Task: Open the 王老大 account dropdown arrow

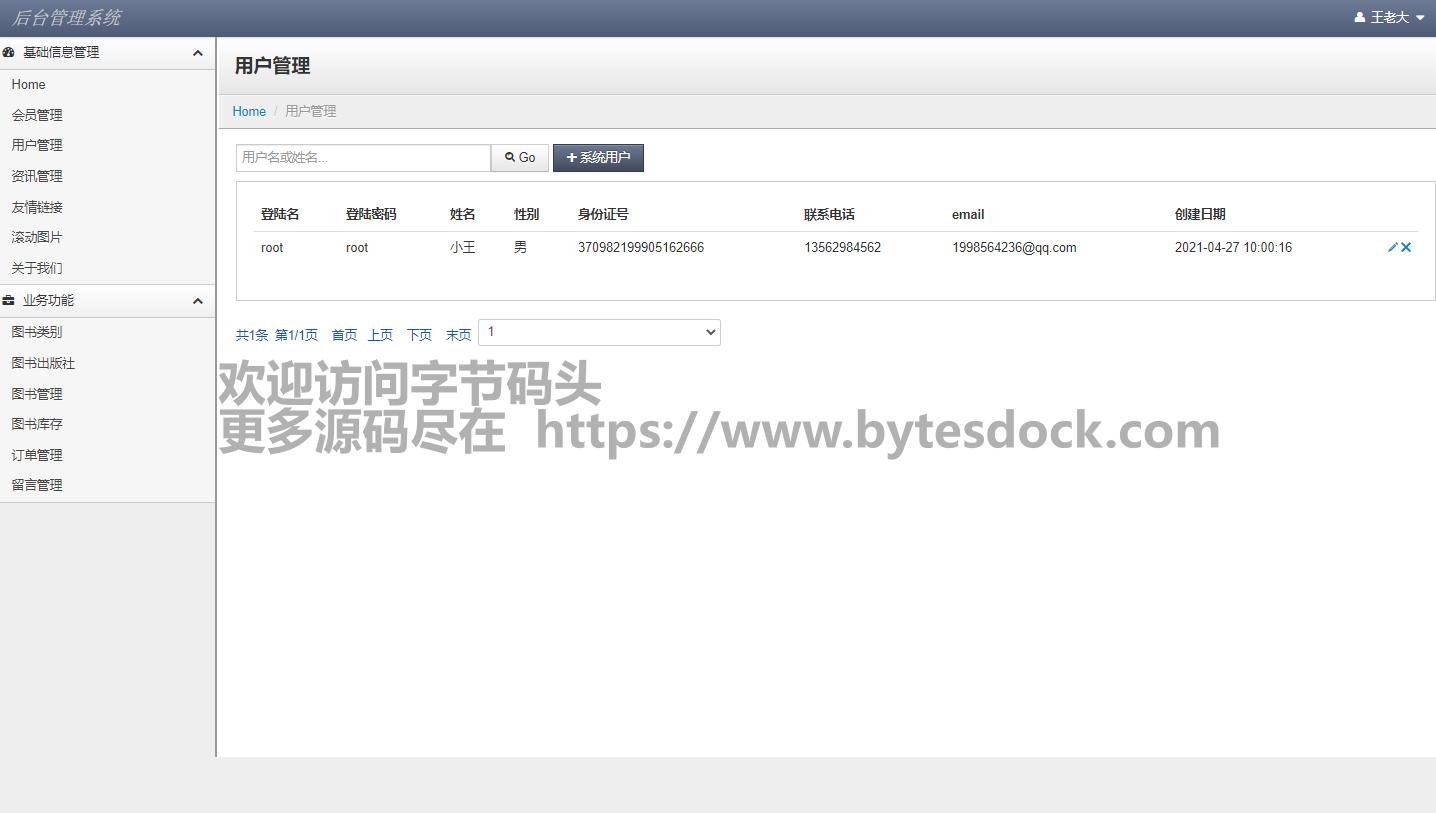Action: [x=1420, y=18]
